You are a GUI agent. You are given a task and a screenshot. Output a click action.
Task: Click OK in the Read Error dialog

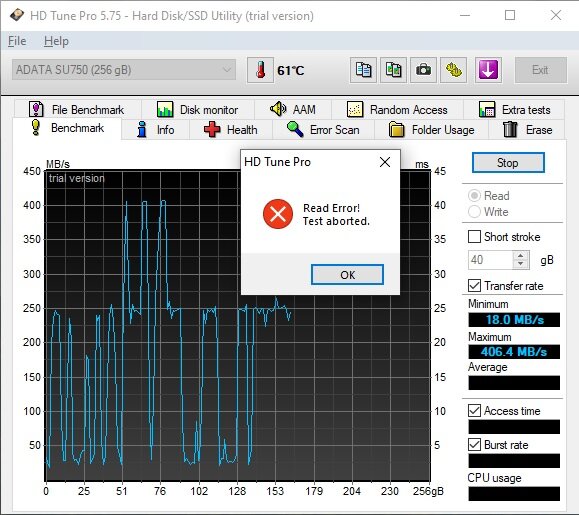[x=347, y=275]
